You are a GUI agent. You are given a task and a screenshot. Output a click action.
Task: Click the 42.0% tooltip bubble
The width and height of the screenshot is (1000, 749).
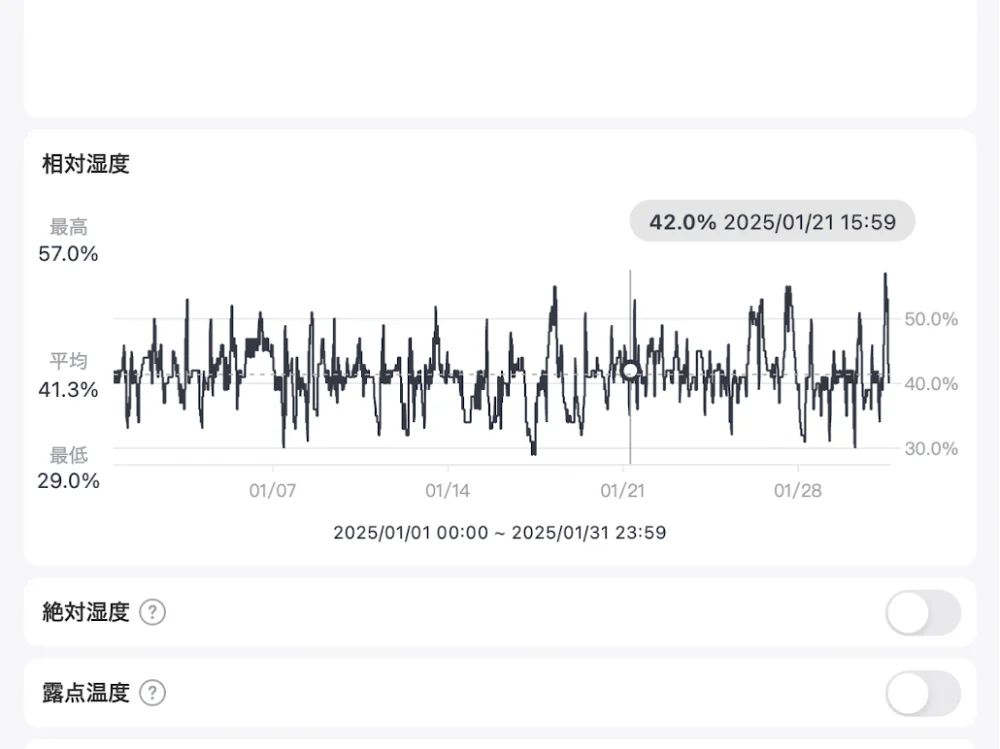tap(772, 222)
